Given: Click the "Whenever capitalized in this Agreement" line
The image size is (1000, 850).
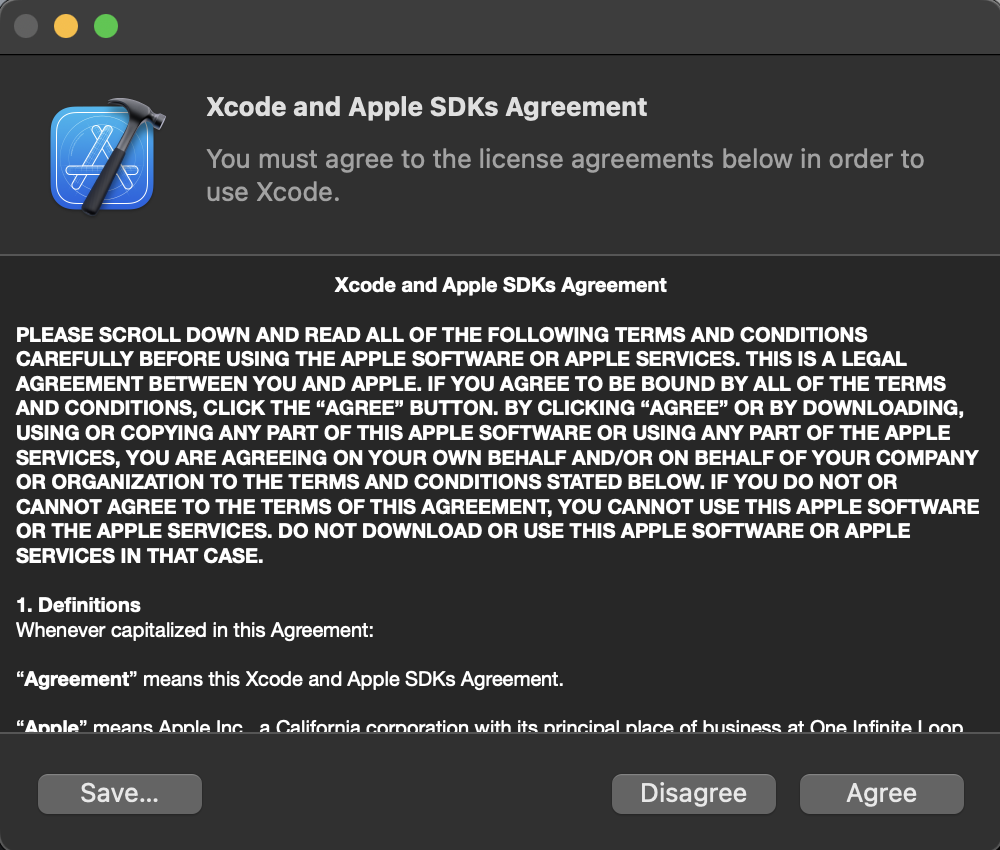Looking at the screenshot, I should click(x=195, y=631).
